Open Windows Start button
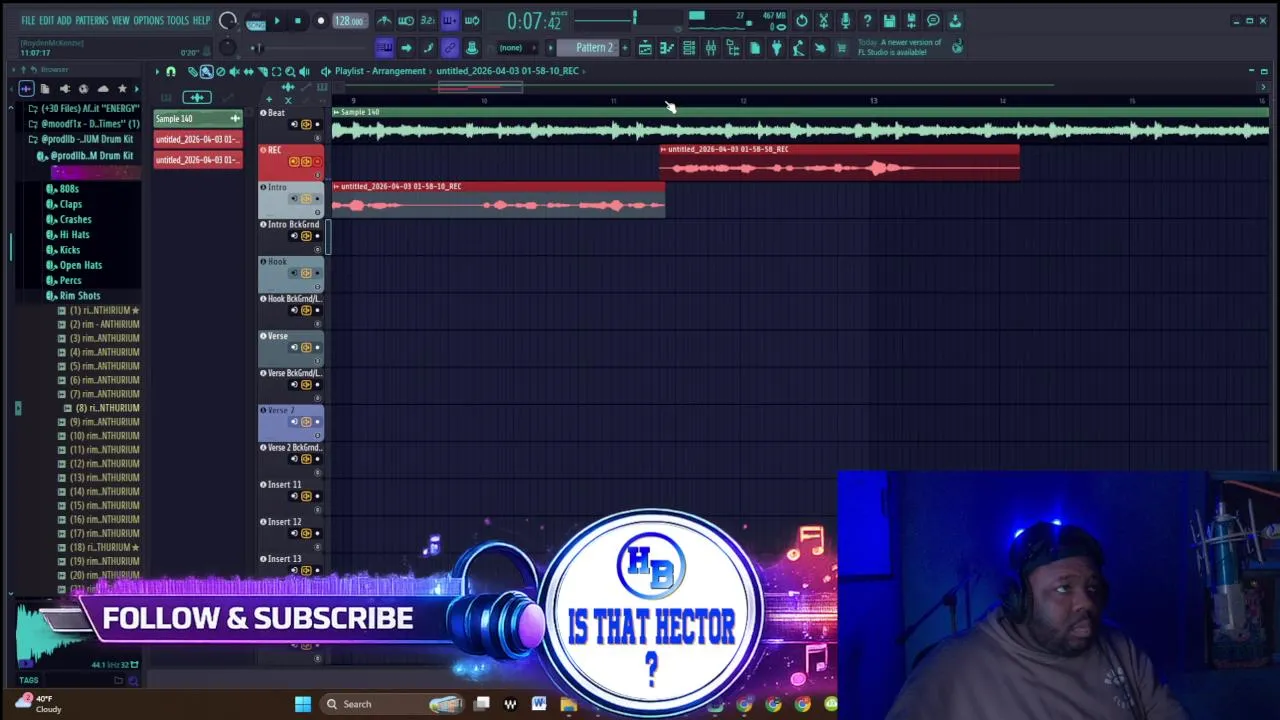Screen dimensions: 1280x720 [303, 704]
